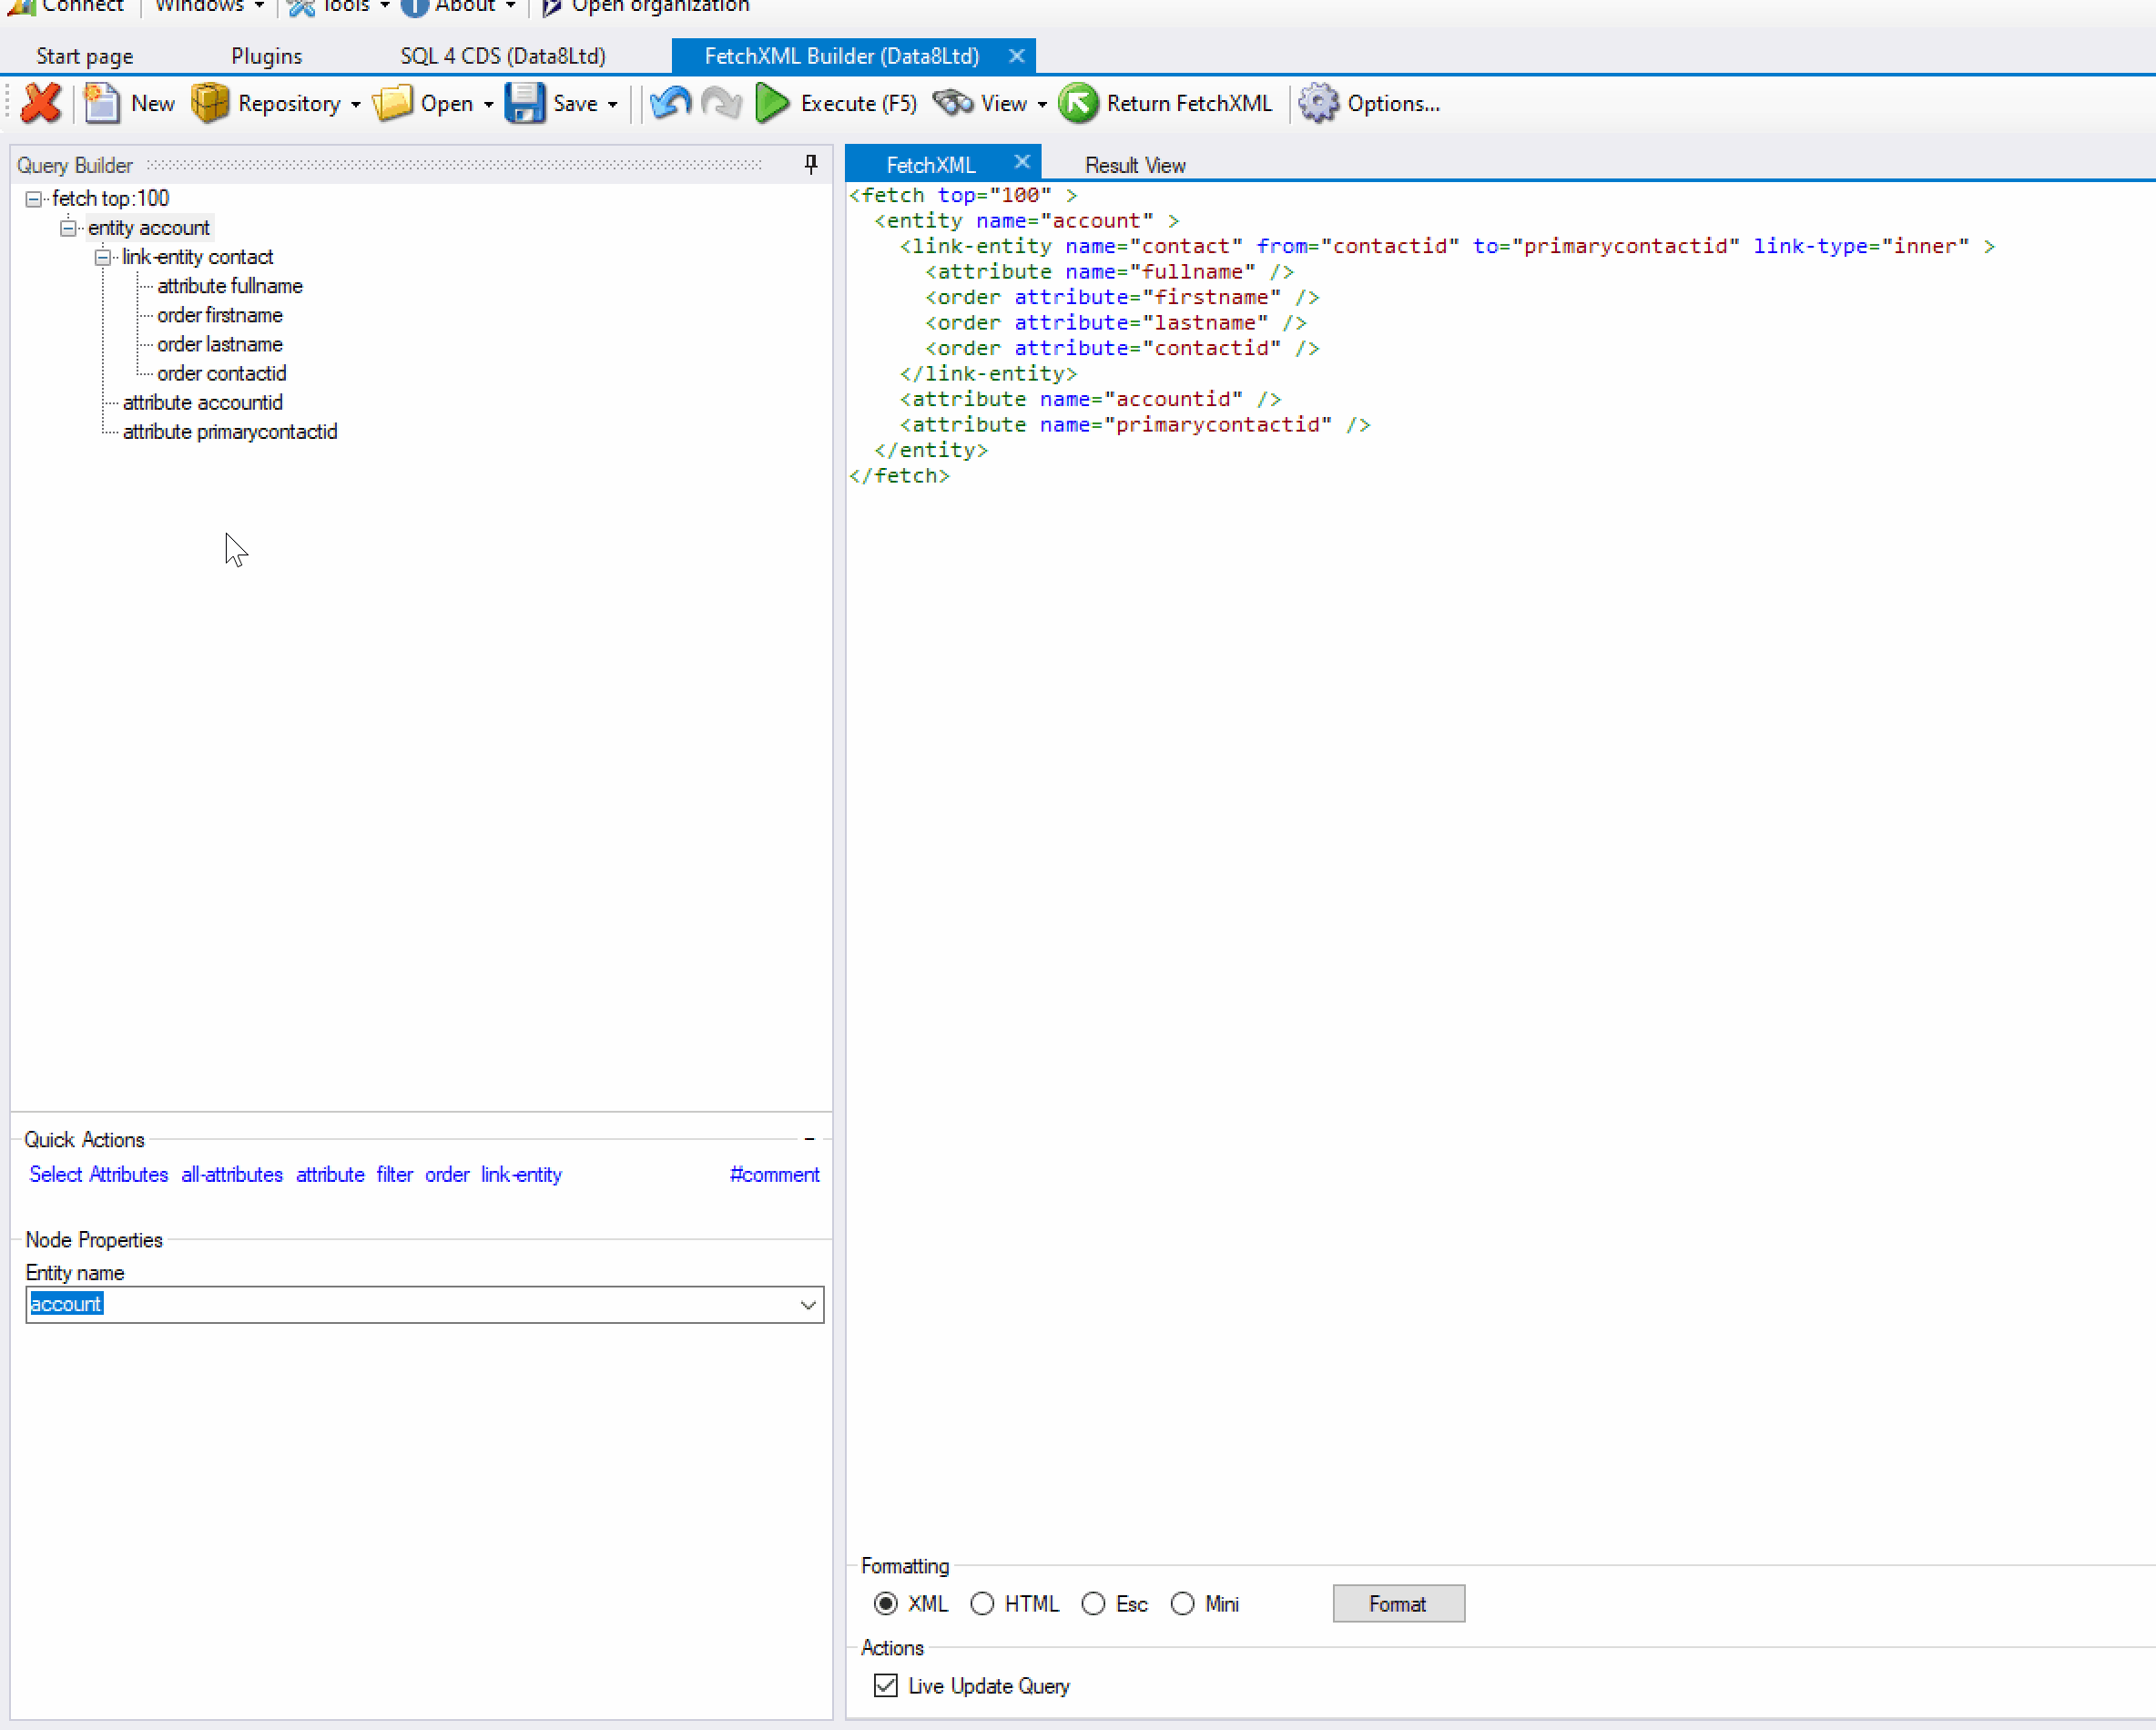Run query with green Execute icon

coord(772,104)
